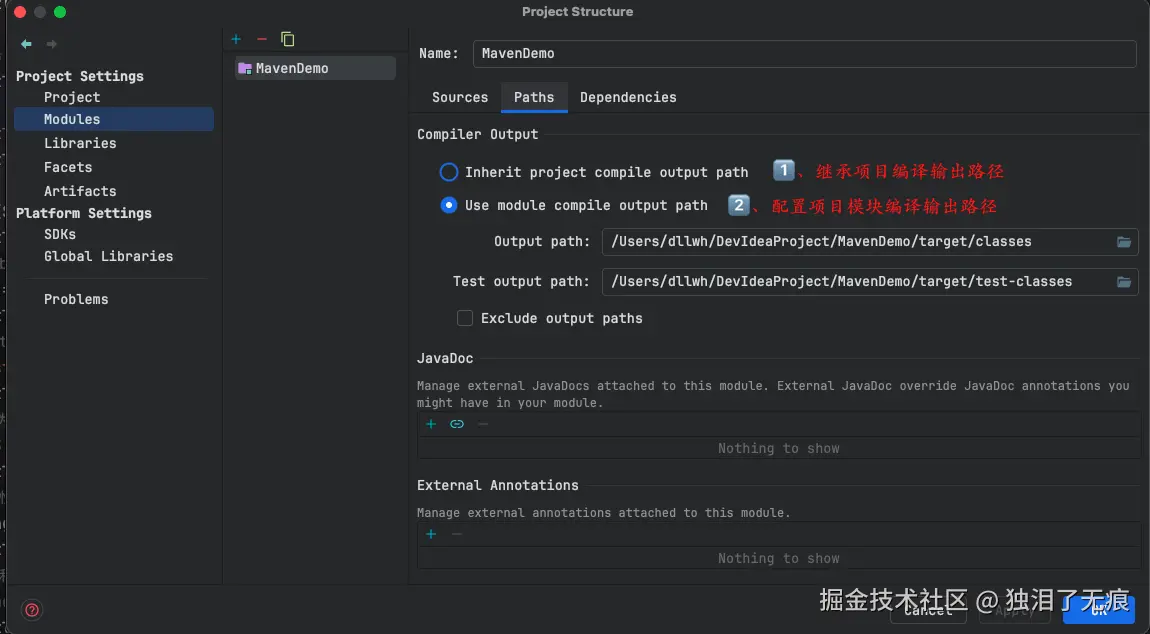Viewport: 1150px width, 634px height.
Task: Open Artifacts settings
Action: [x=80, y=191]
